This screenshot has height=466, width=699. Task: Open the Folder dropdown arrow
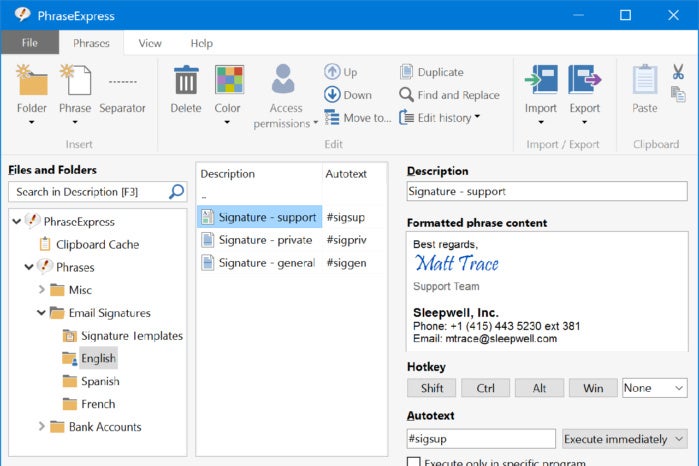pyautogui.click(x=32, y=123)
